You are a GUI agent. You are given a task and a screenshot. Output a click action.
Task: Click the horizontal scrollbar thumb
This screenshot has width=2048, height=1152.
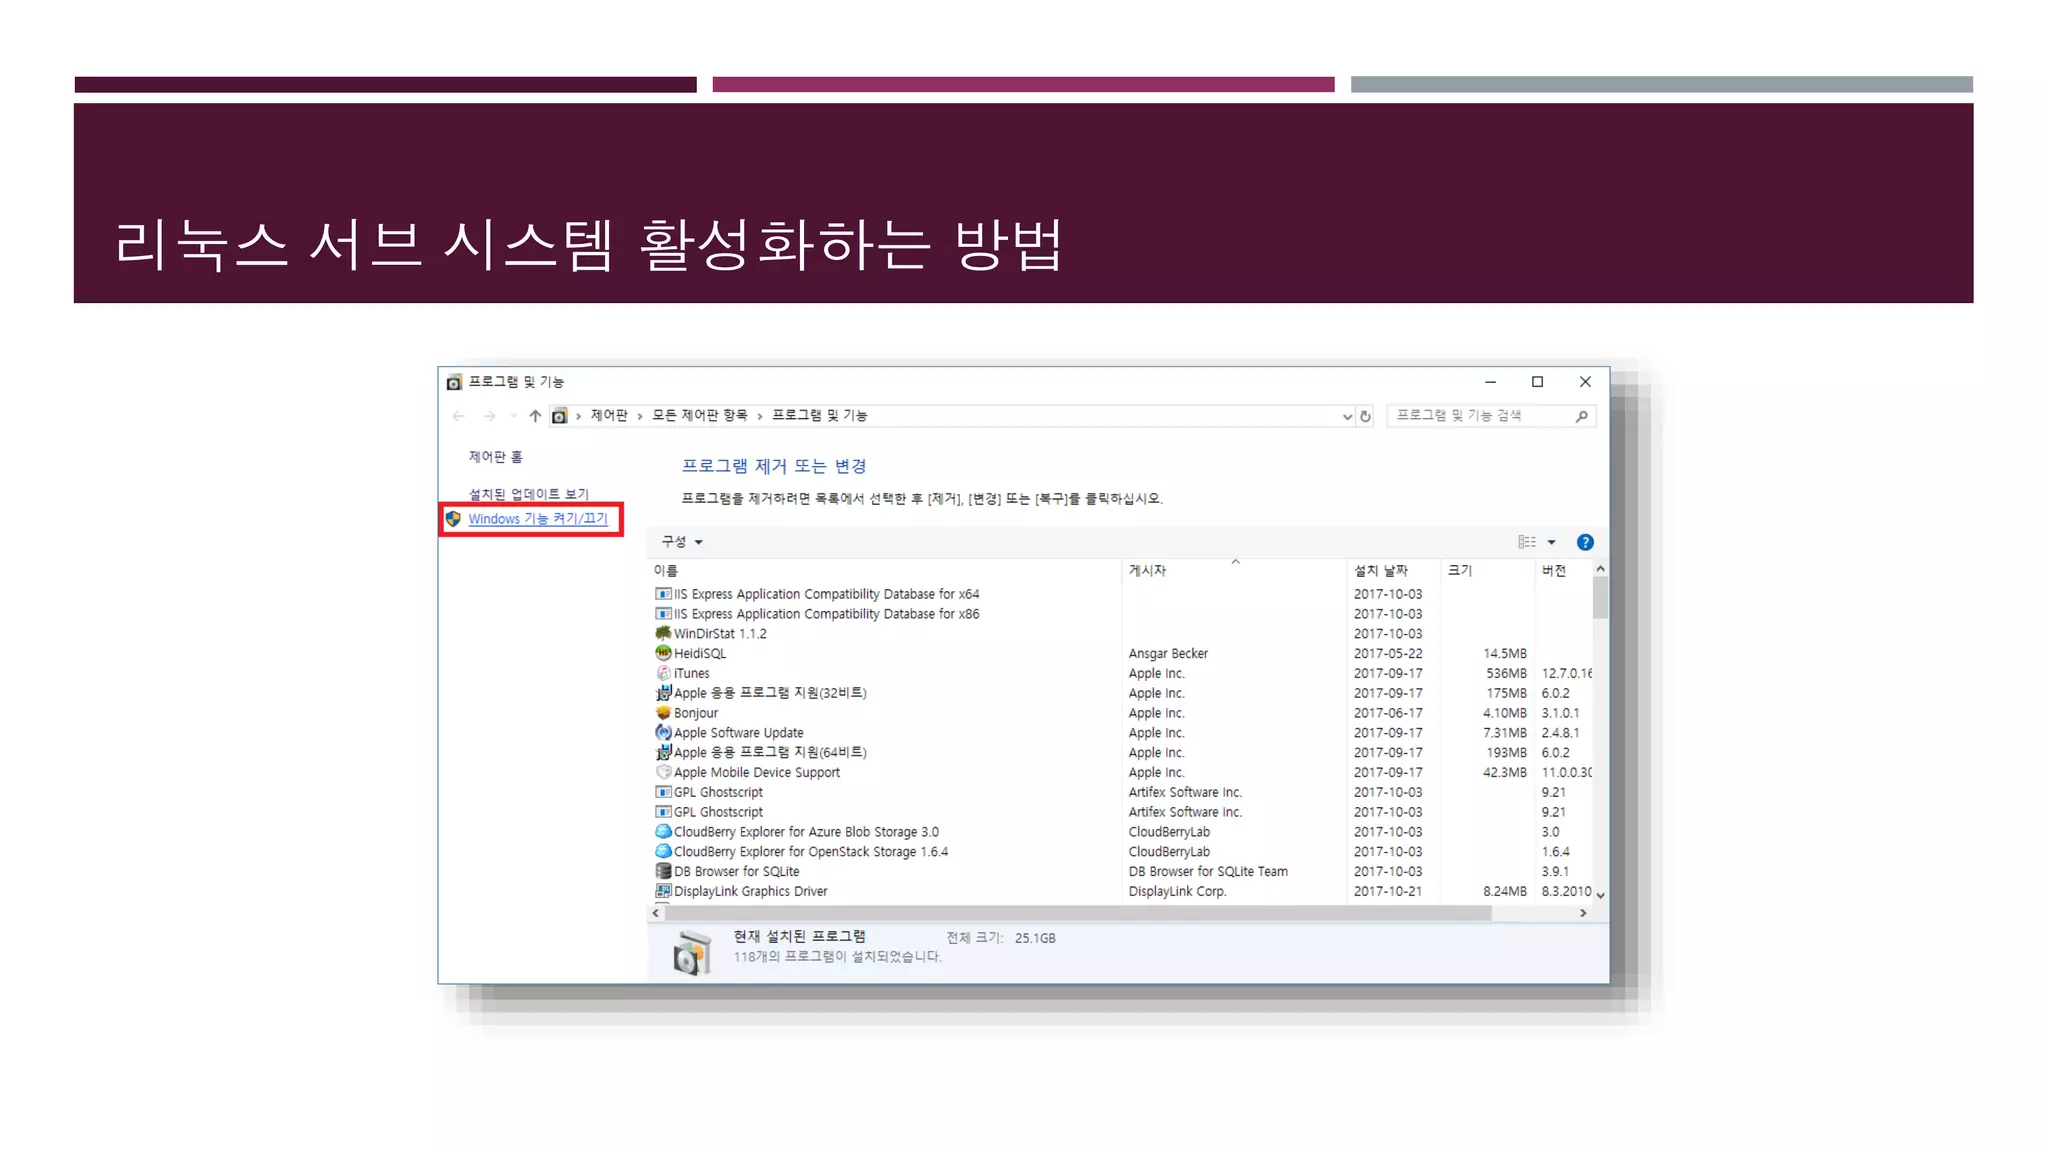pyautogui.click(x=1078, y=913)
